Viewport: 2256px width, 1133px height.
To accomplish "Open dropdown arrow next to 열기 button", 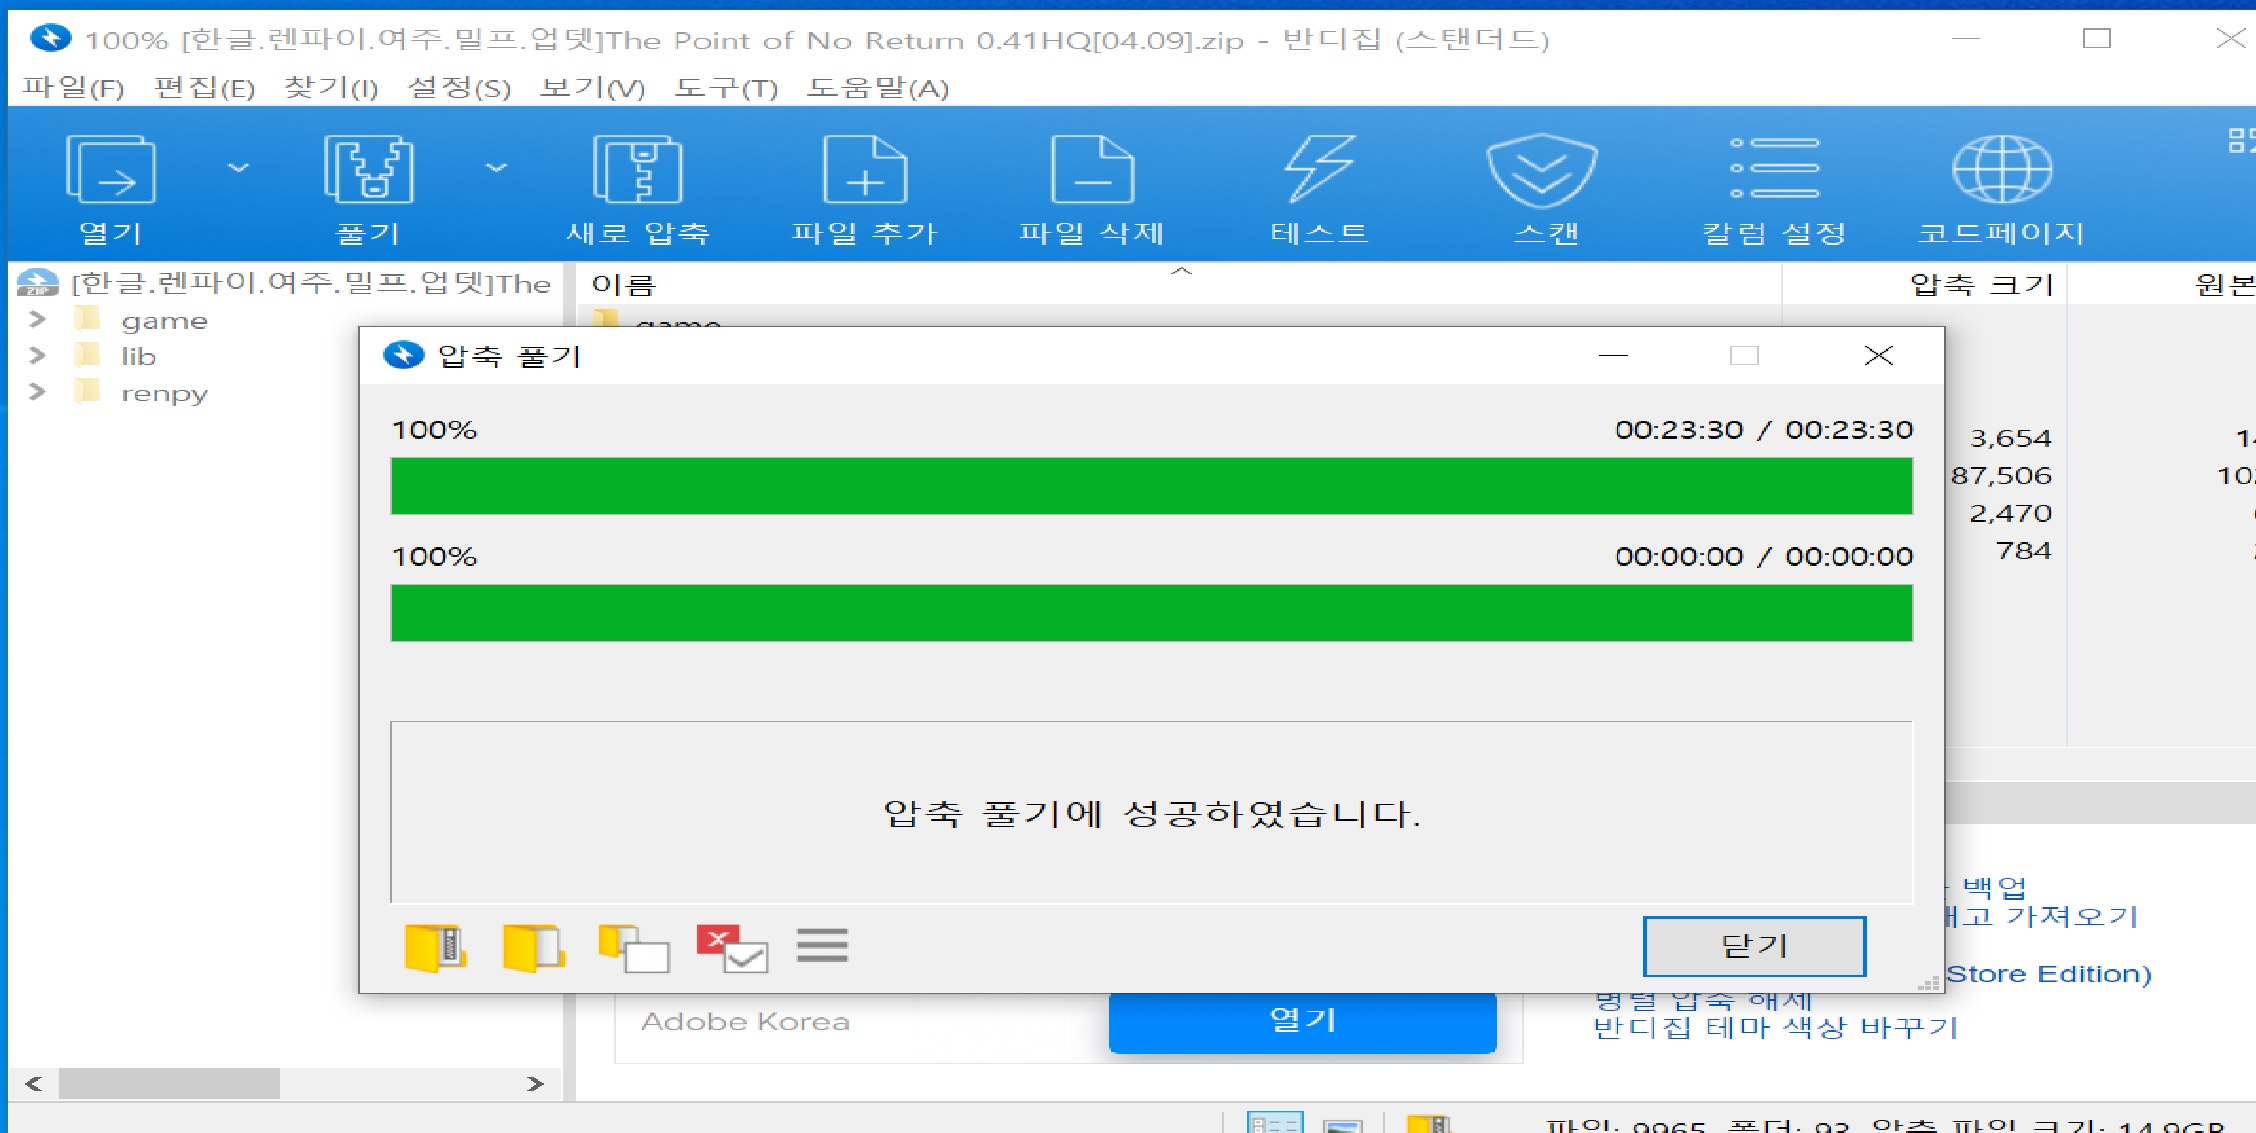I will (238, 168).
